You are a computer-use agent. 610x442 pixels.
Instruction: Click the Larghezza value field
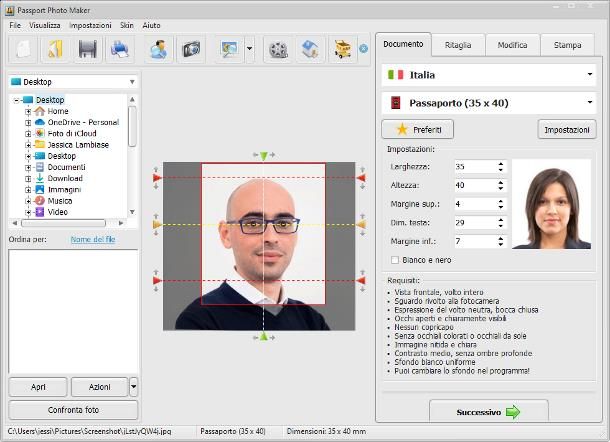(476, 167)
